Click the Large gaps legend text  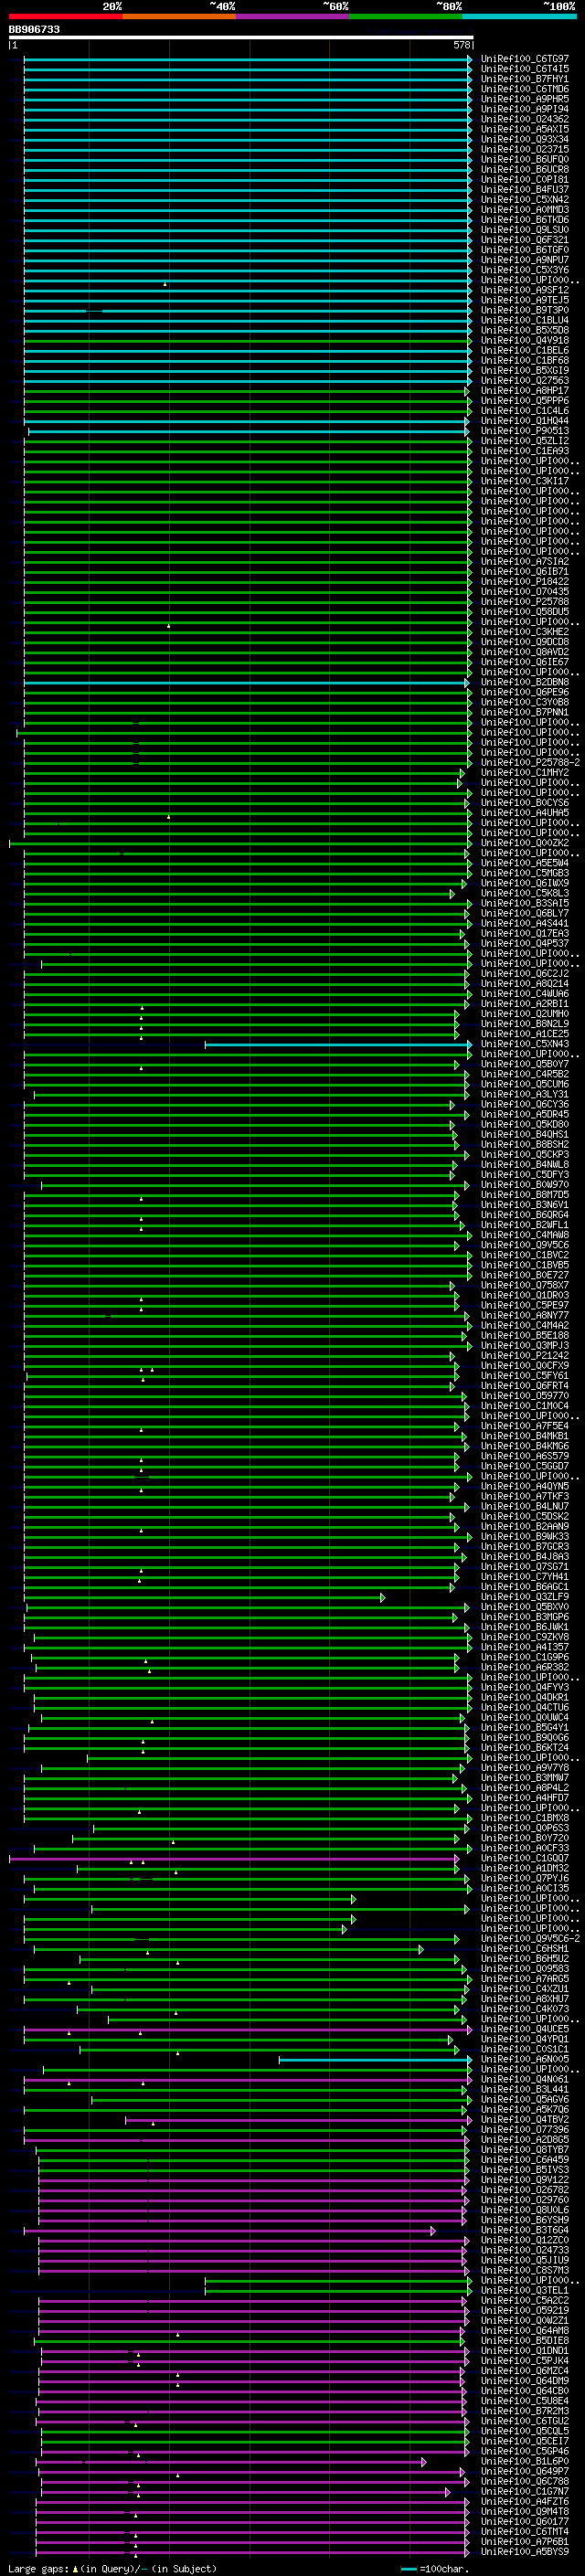38,2568
